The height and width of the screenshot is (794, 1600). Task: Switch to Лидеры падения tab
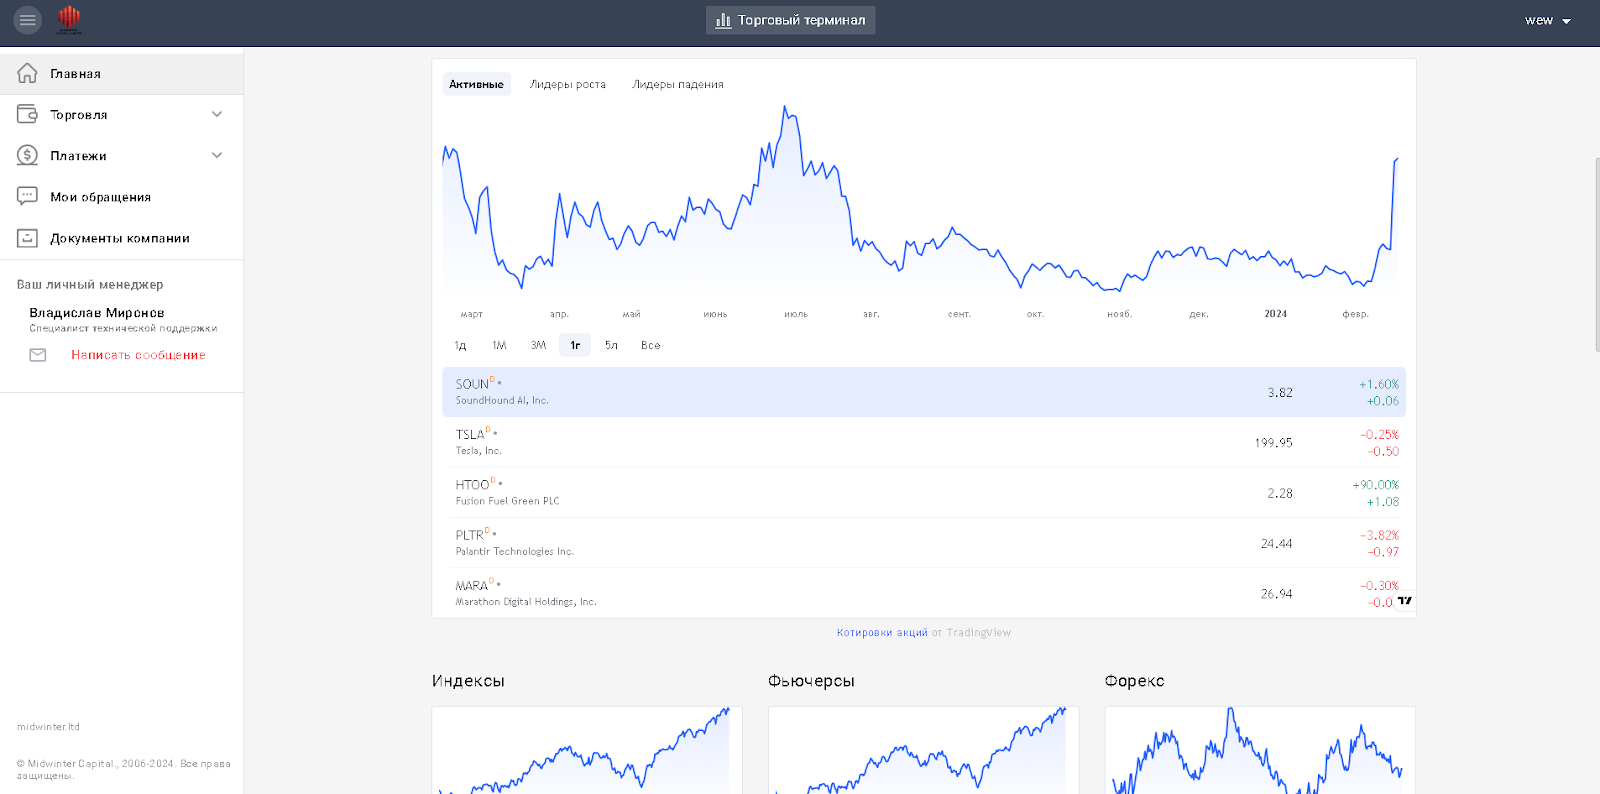point(677,84)
